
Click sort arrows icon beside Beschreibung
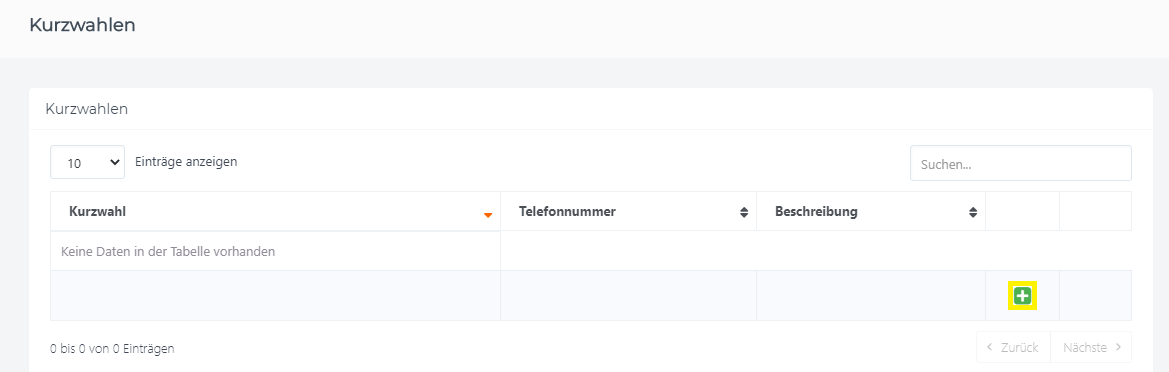coord(973,212)
